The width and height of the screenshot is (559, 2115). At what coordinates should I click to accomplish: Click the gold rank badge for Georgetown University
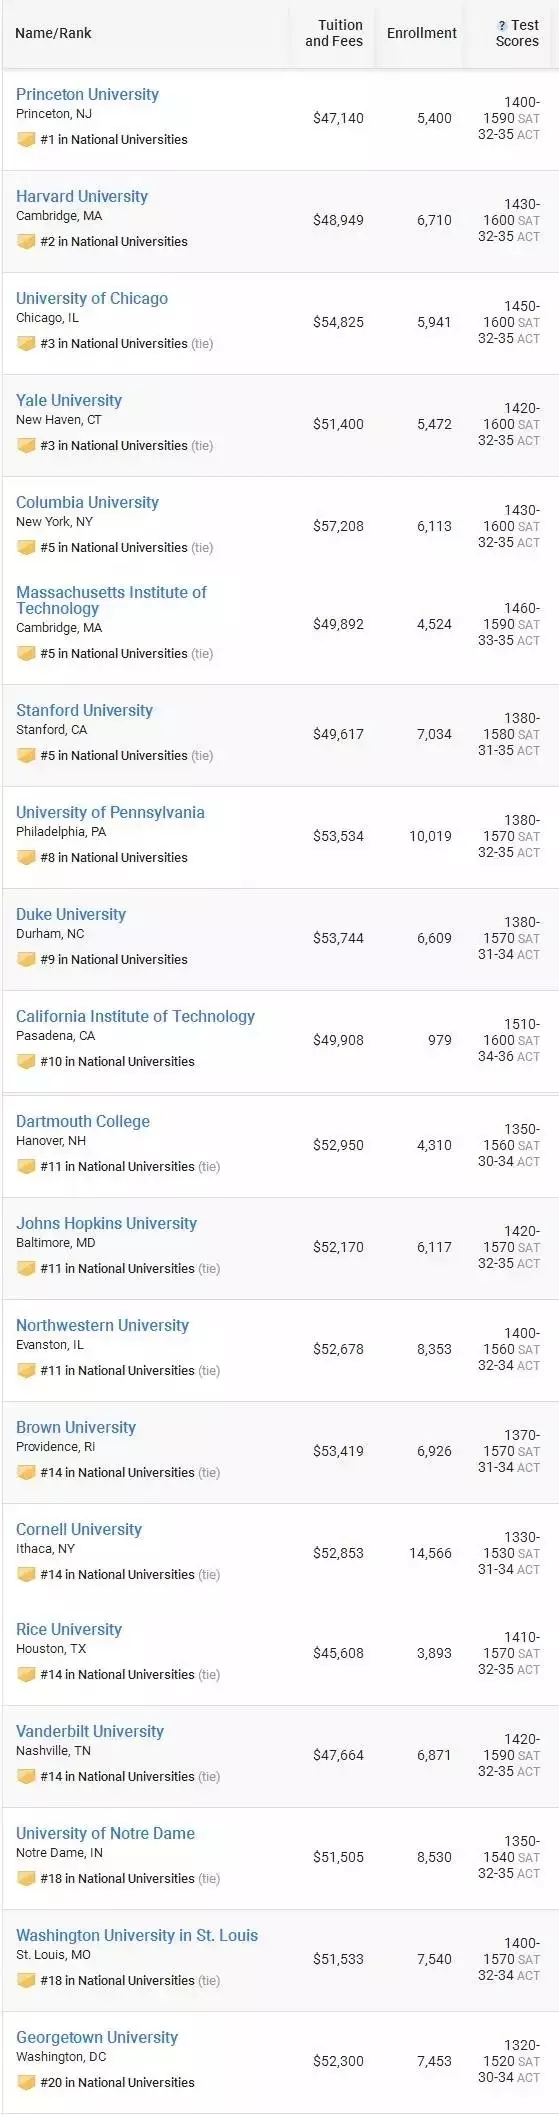[x=26, y=2083]
